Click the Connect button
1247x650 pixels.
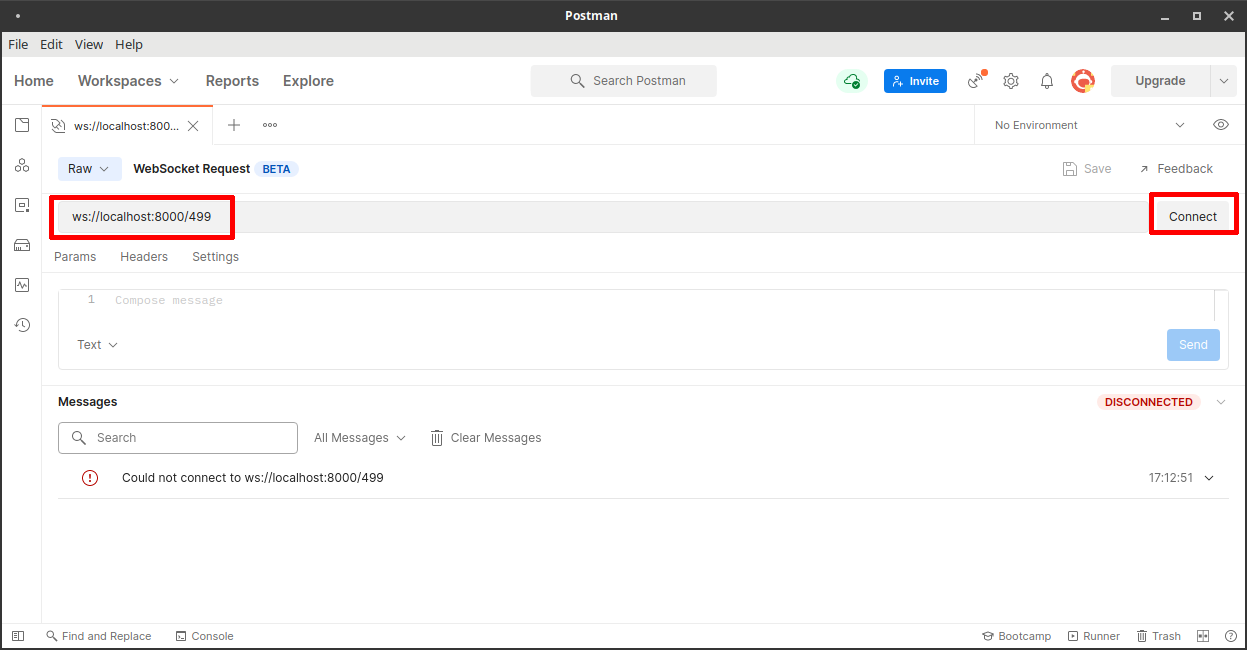pyautogui.click(x=1193, y=217)
